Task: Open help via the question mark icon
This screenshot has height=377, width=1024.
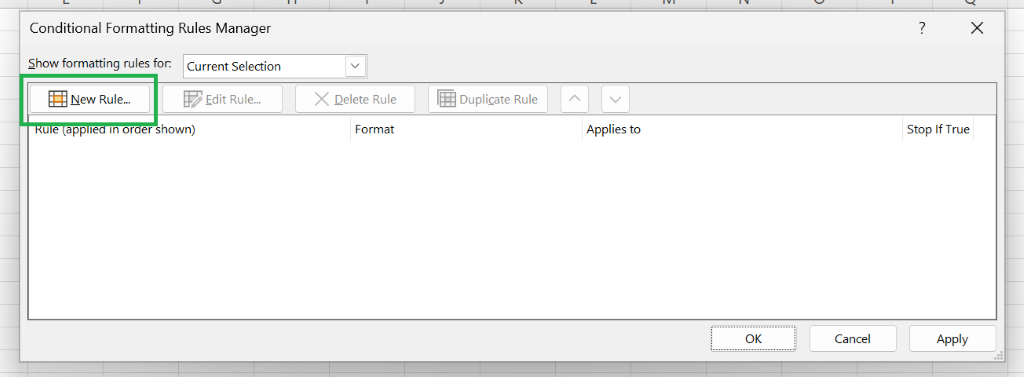Action: click(x=922, y=28)
